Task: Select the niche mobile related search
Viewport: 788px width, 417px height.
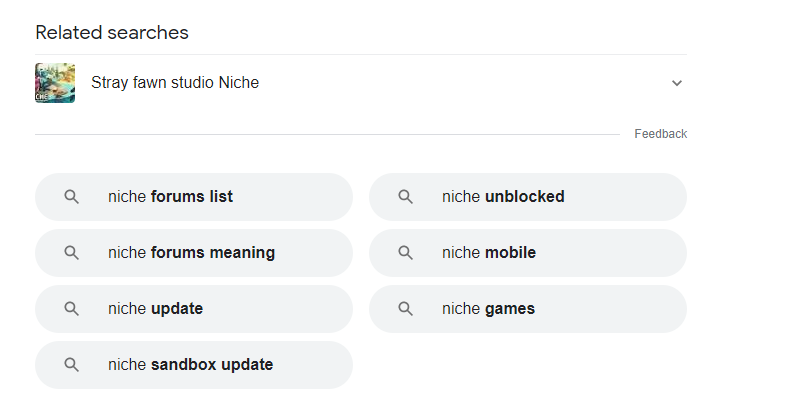Action: tap(528, 253)
